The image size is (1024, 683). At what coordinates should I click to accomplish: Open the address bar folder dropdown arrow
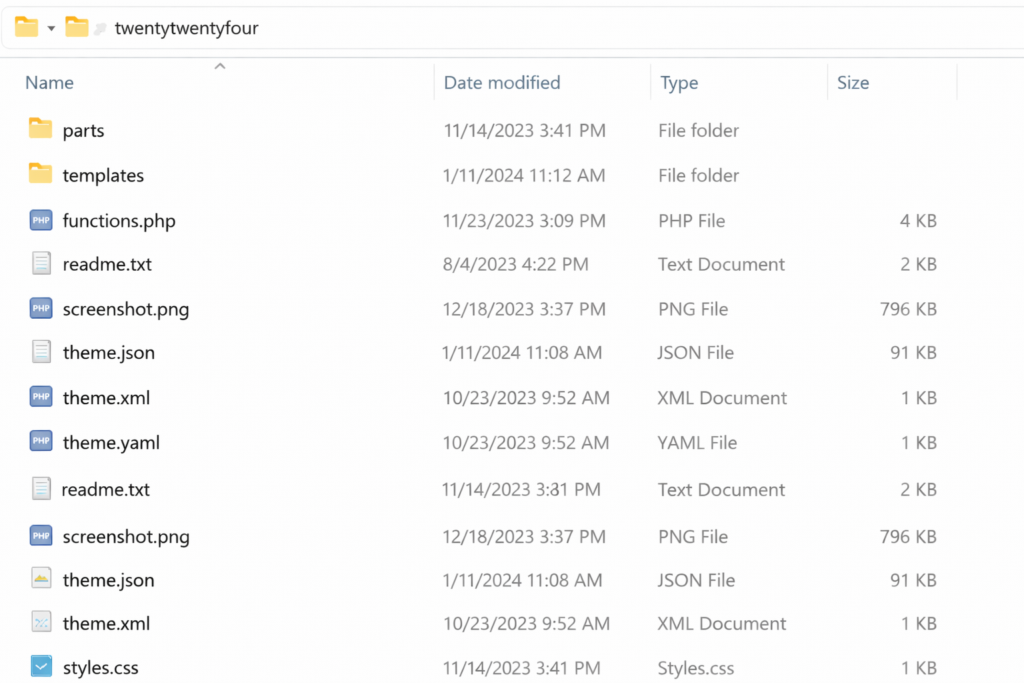[51, 28]
